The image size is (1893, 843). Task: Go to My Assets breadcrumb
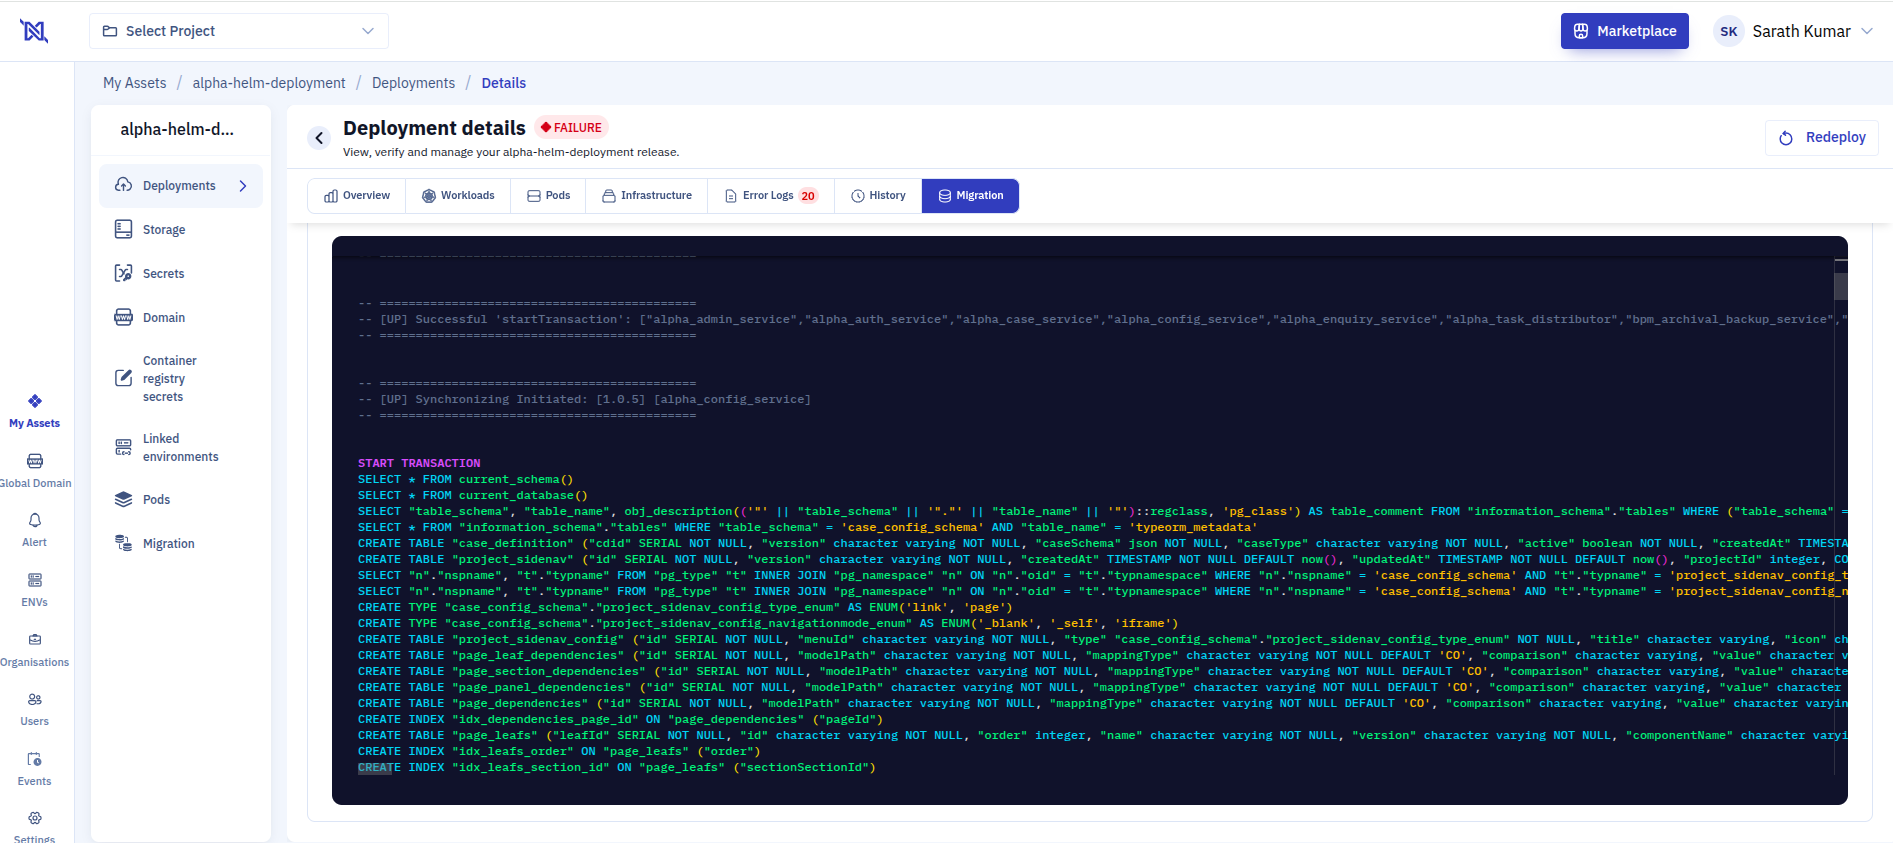(x=135, y=83)
